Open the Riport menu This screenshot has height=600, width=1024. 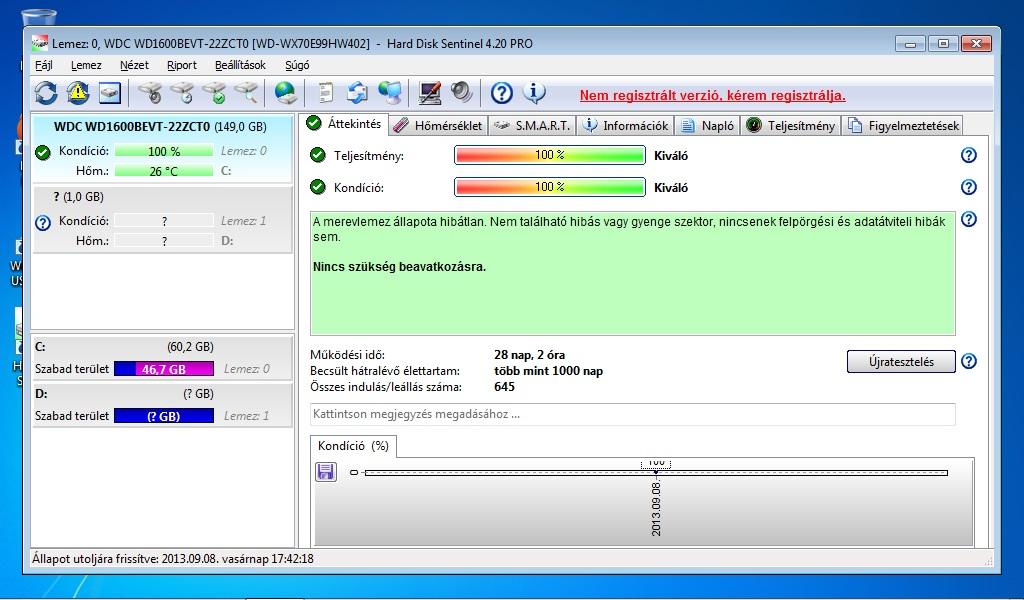coord(182,65)
